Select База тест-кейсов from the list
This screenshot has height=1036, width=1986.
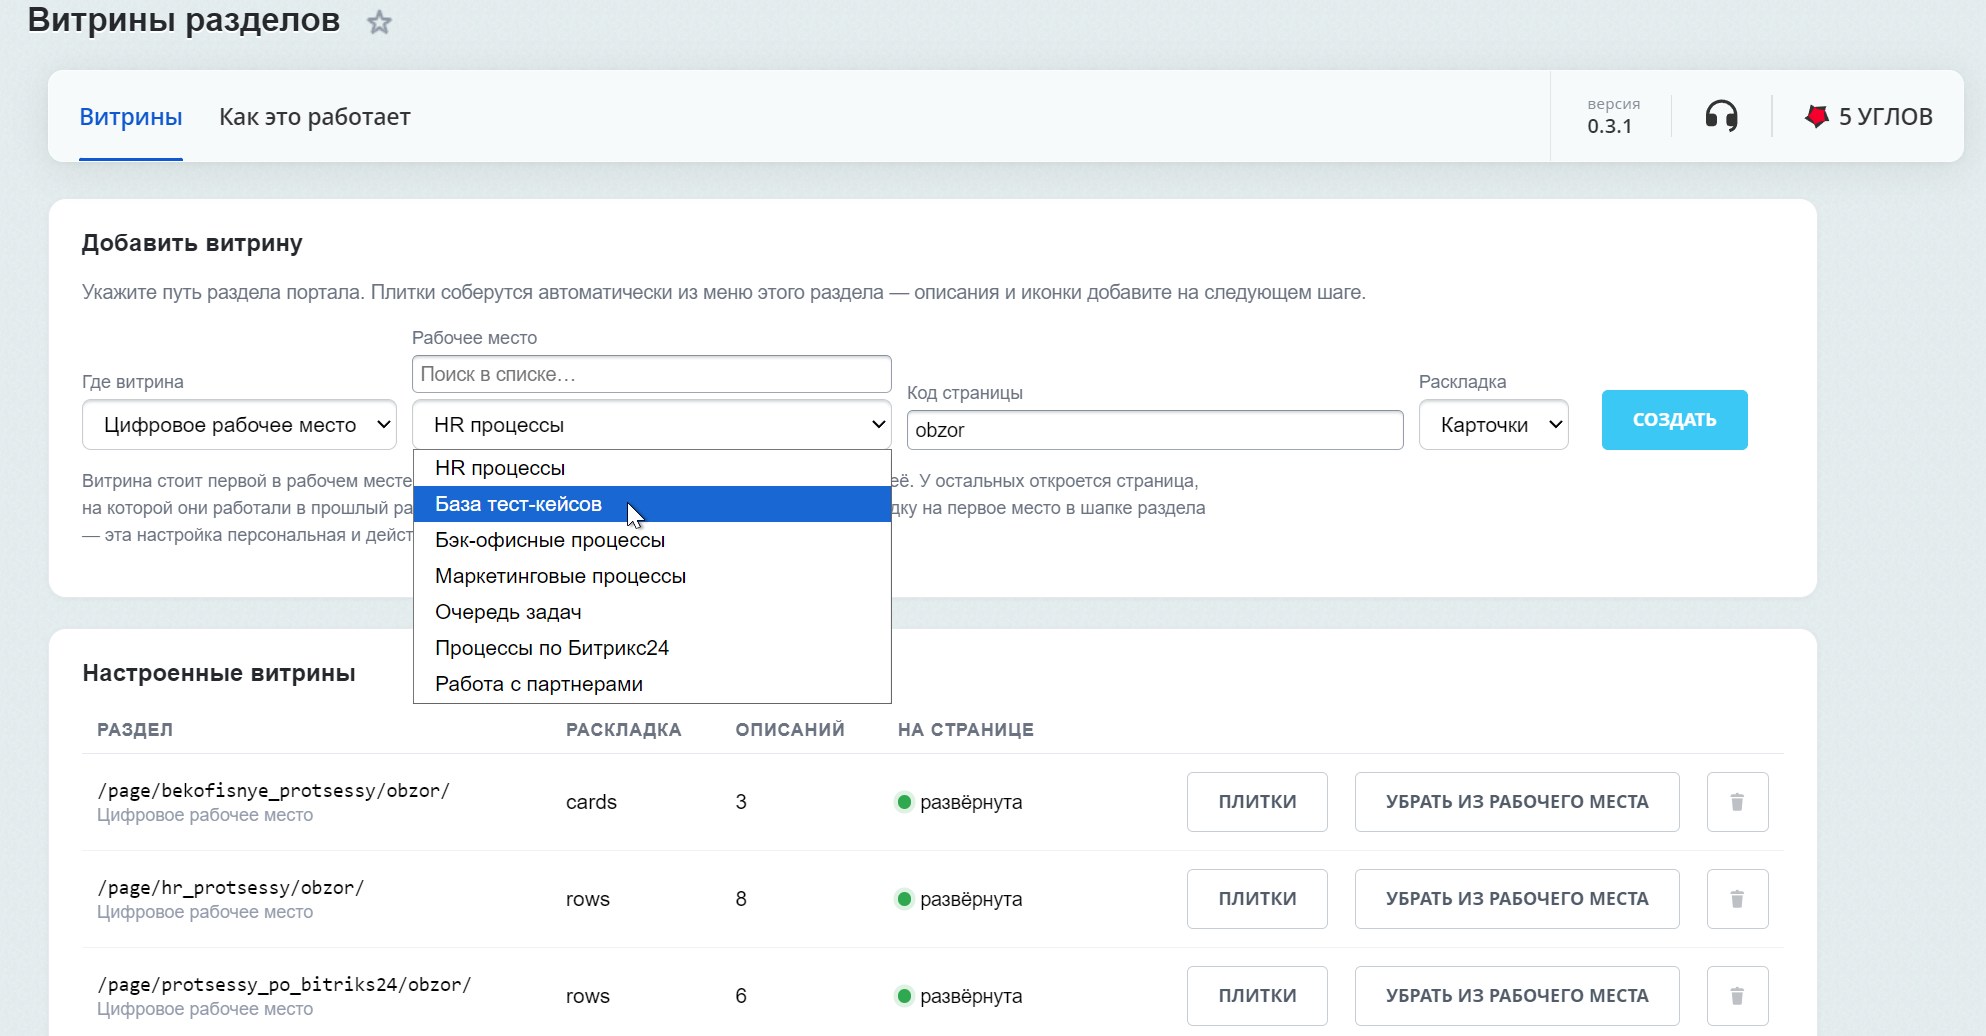coord(652,504)
